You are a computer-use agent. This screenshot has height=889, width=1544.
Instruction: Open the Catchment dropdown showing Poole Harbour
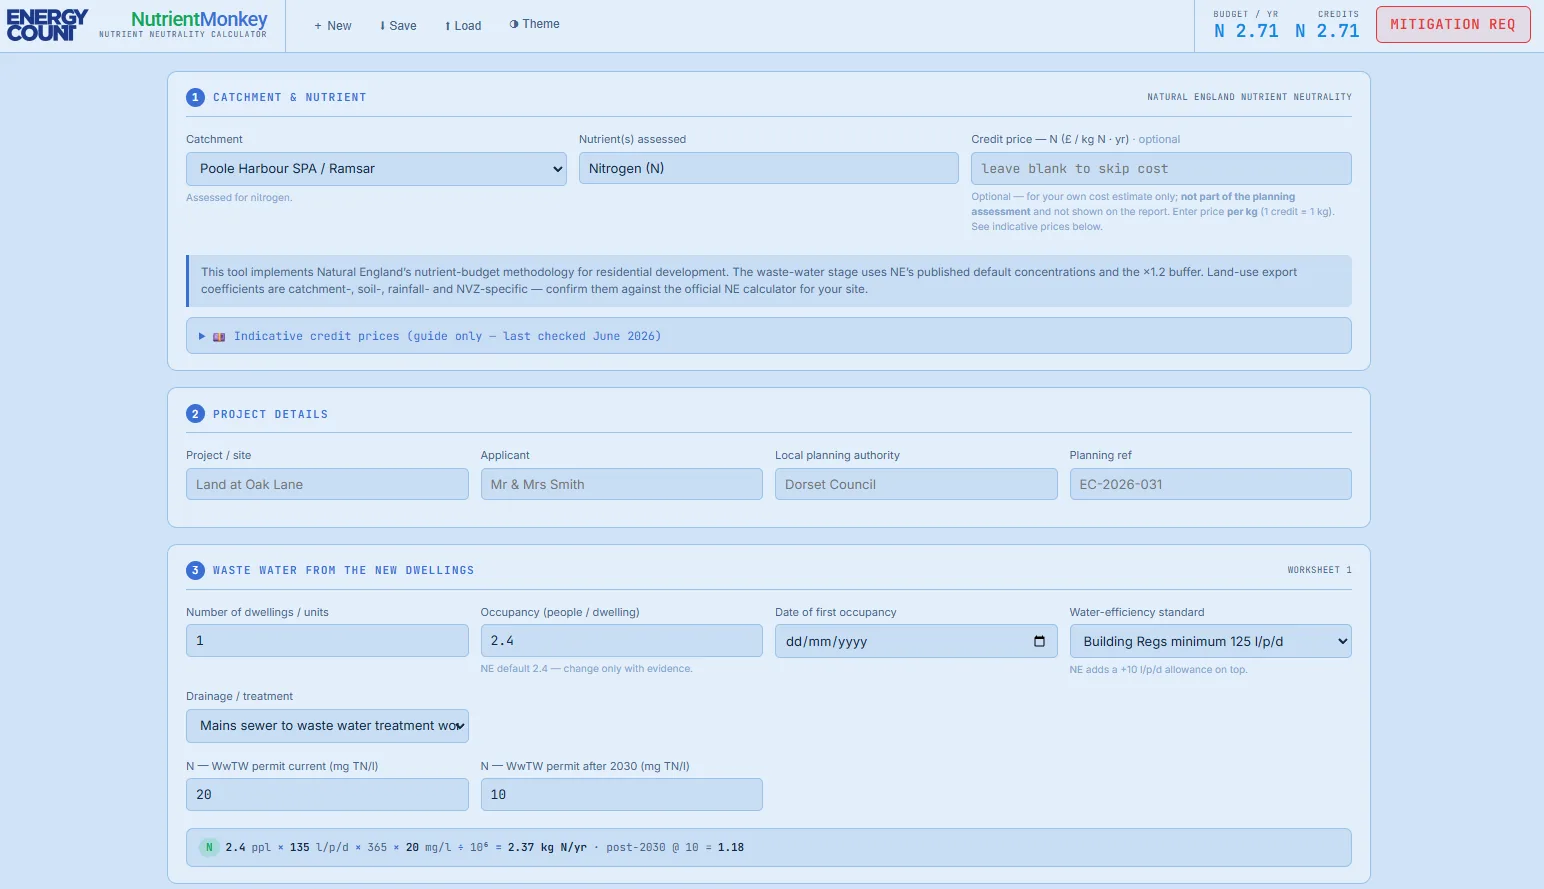[x=376, y=168]
